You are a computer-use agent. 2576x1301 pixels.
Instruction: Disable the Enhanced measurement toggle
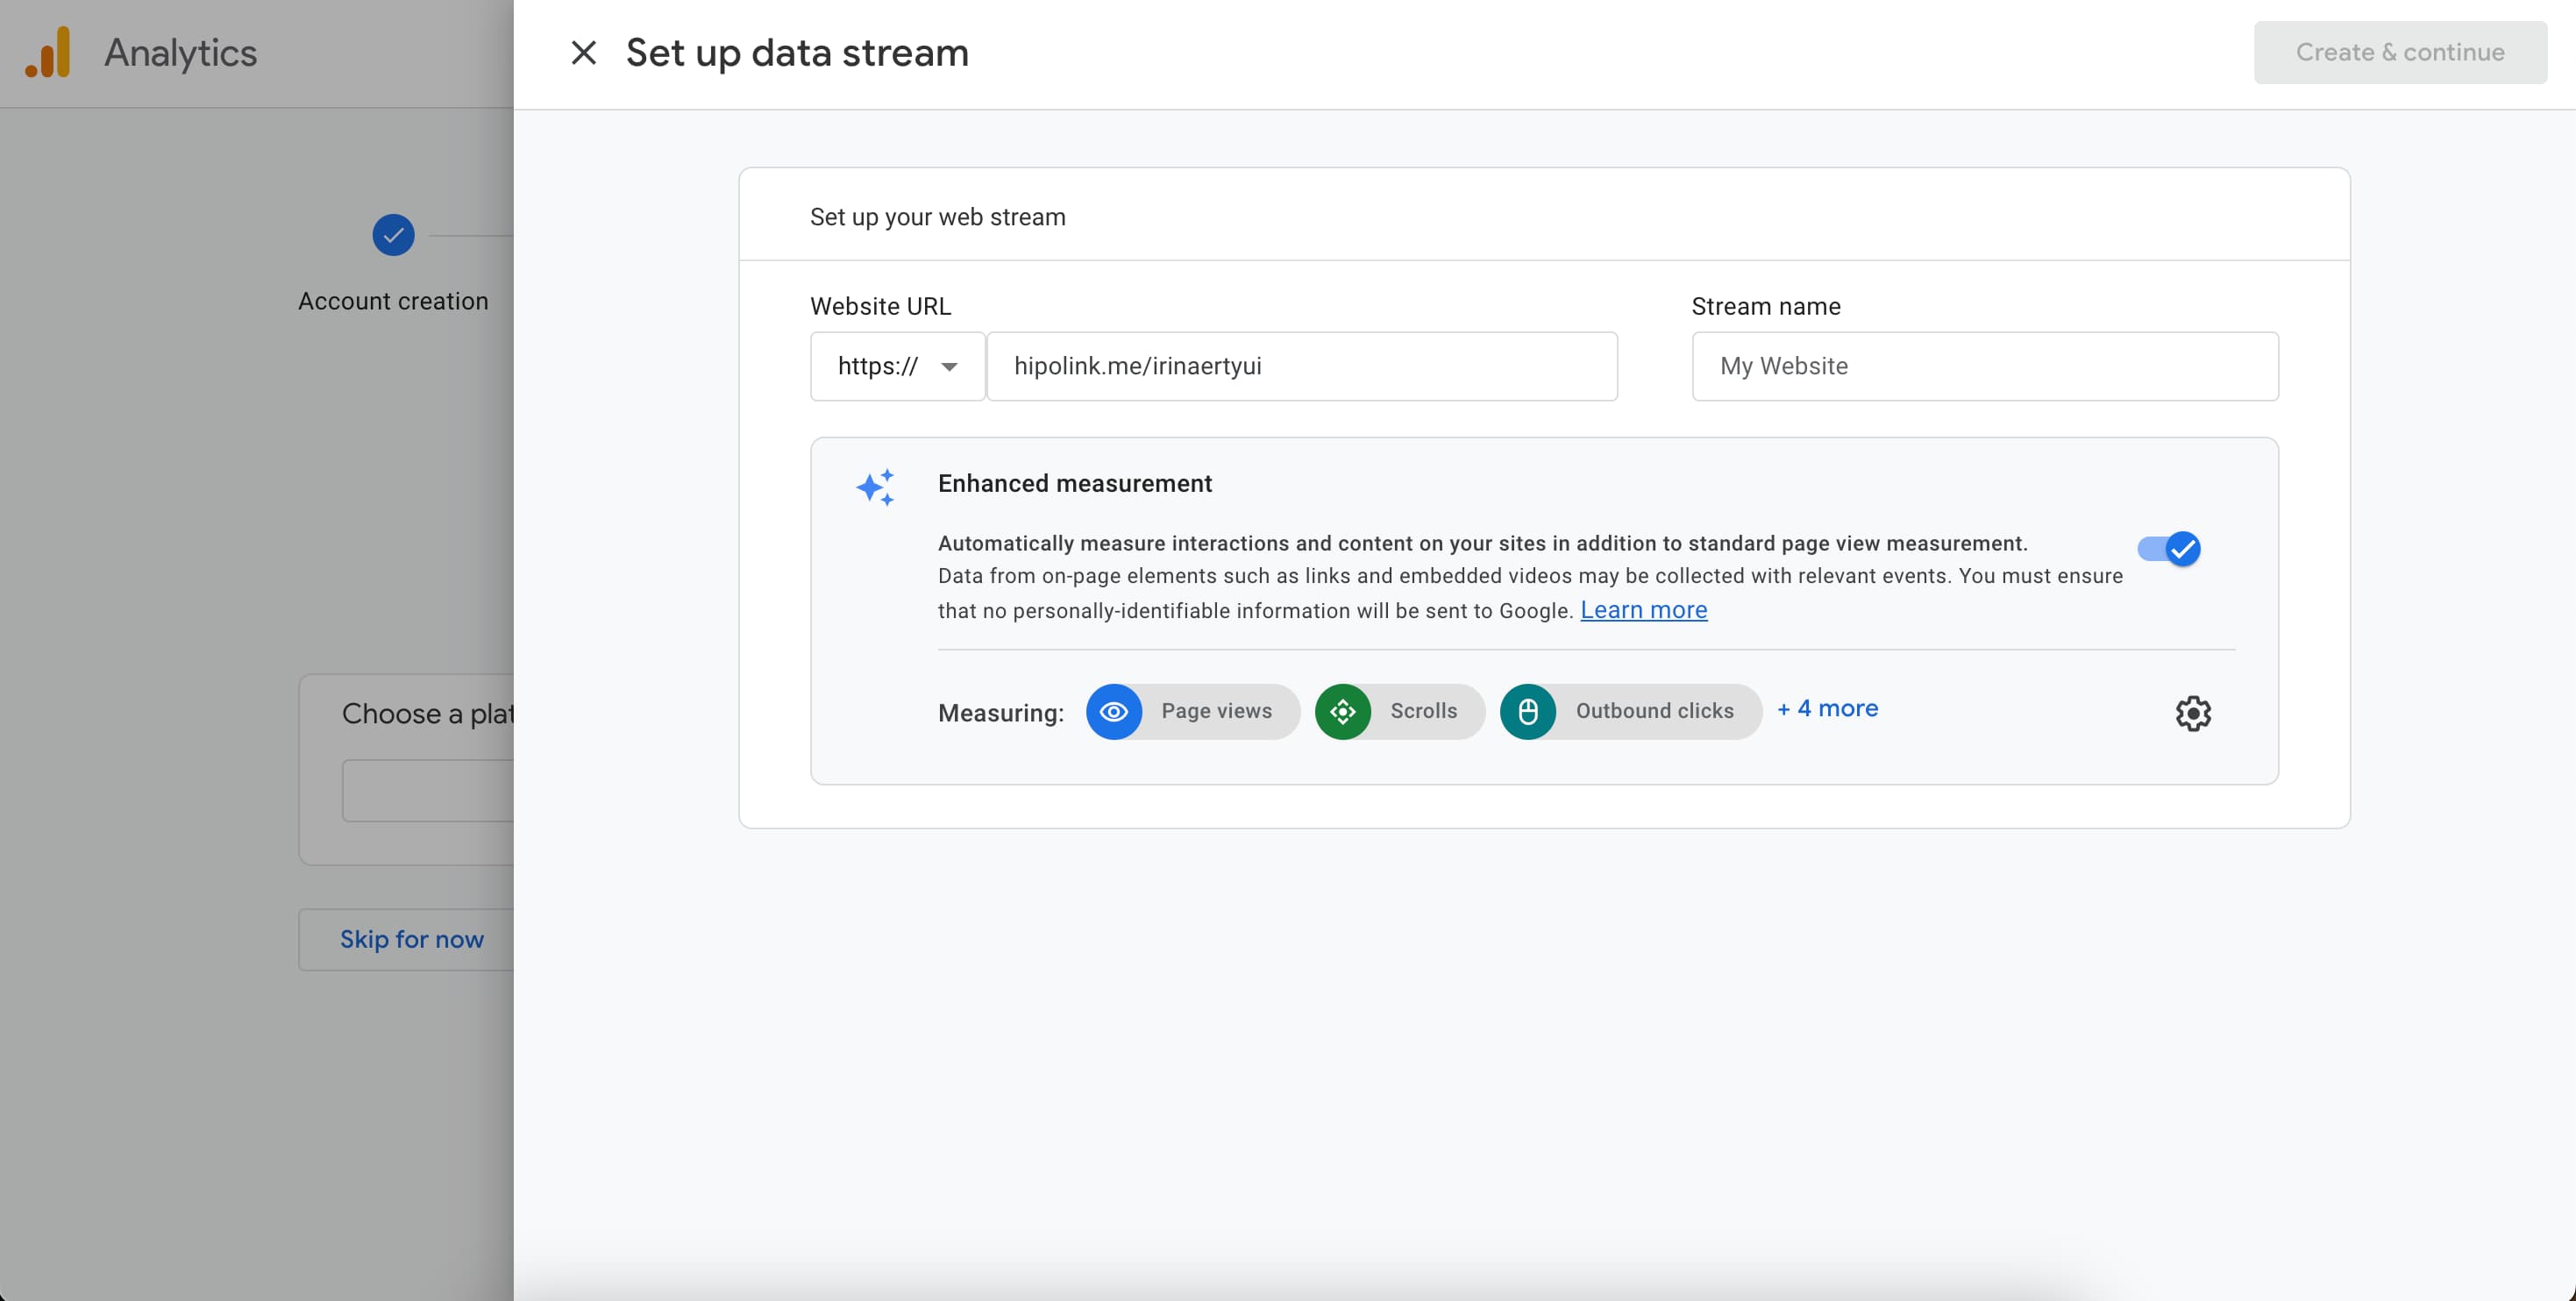tap(2169, 549)
